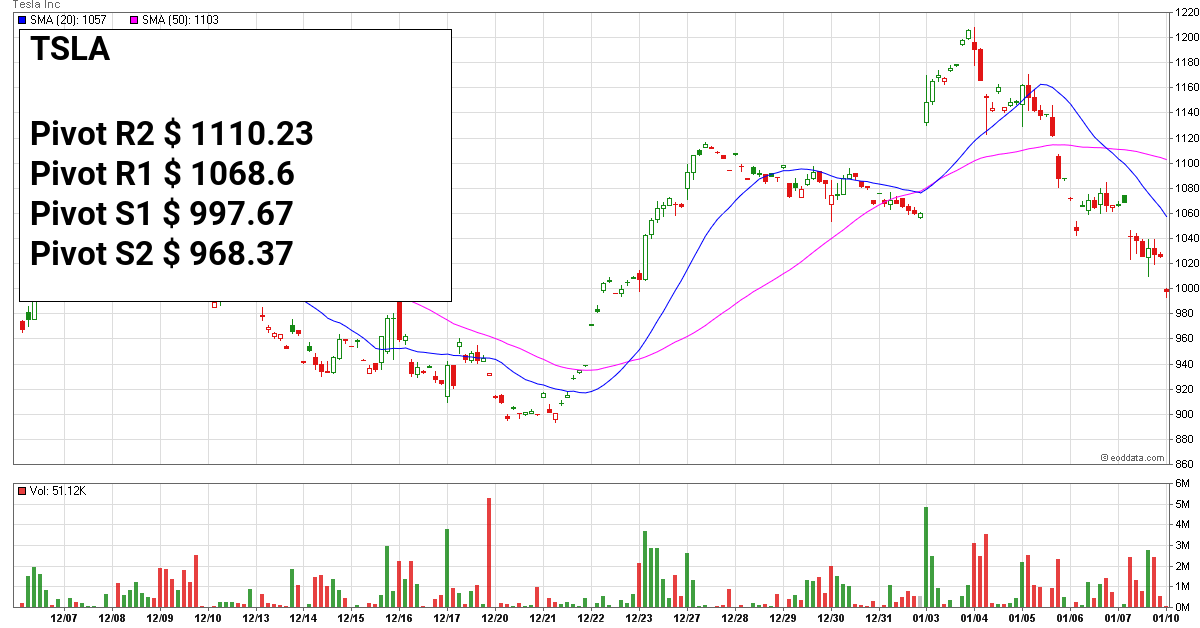The image size is (1200, 628).
Task: Click the 12/10 date axis label
Action: tap(208, 619)
